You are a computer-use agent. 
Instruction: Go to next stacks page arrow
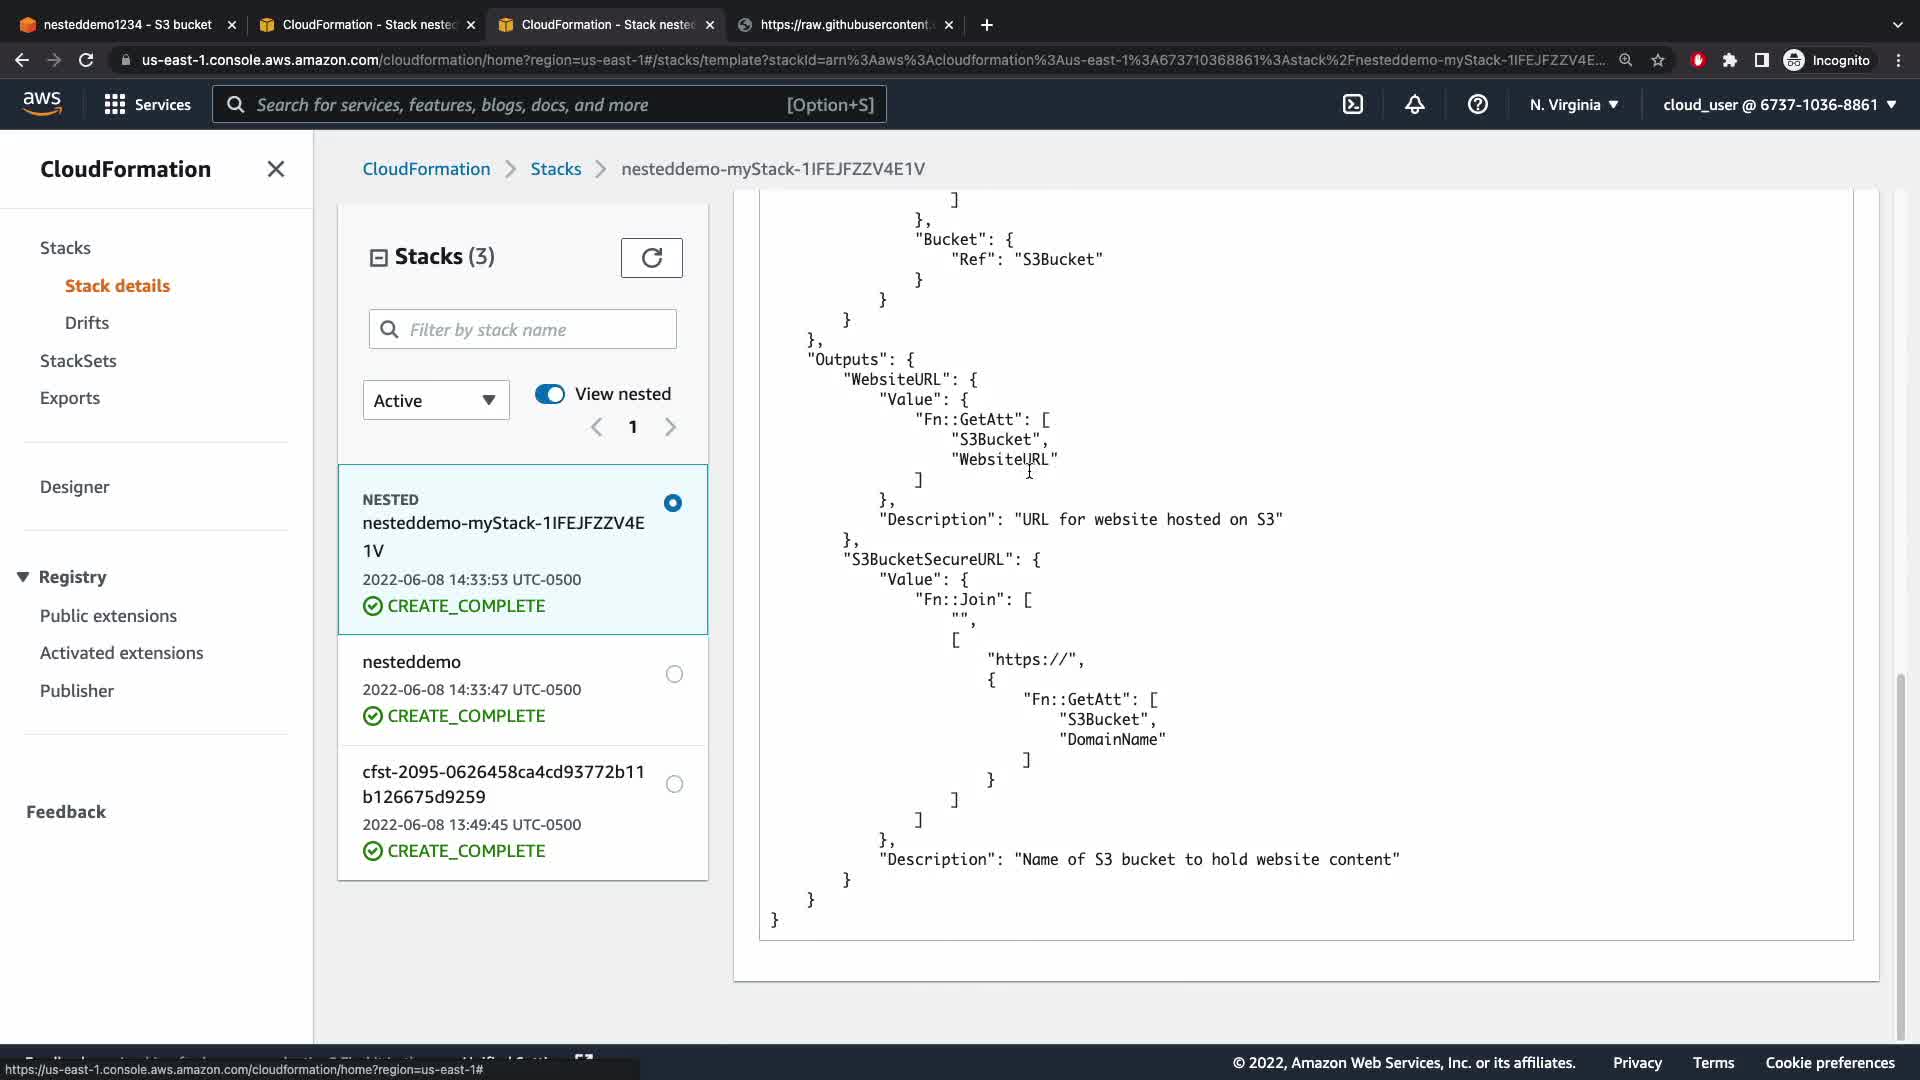[x=670, y=427]
